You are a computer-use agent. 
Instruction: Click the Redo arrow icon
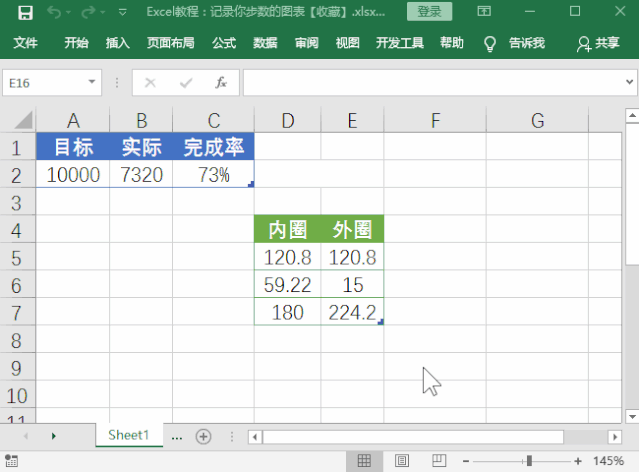point(88,13)
